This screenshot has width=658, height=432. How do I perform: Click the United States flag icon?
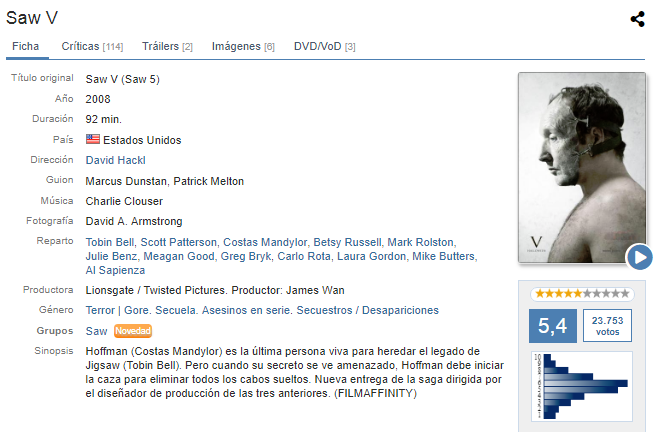point(93,139)
